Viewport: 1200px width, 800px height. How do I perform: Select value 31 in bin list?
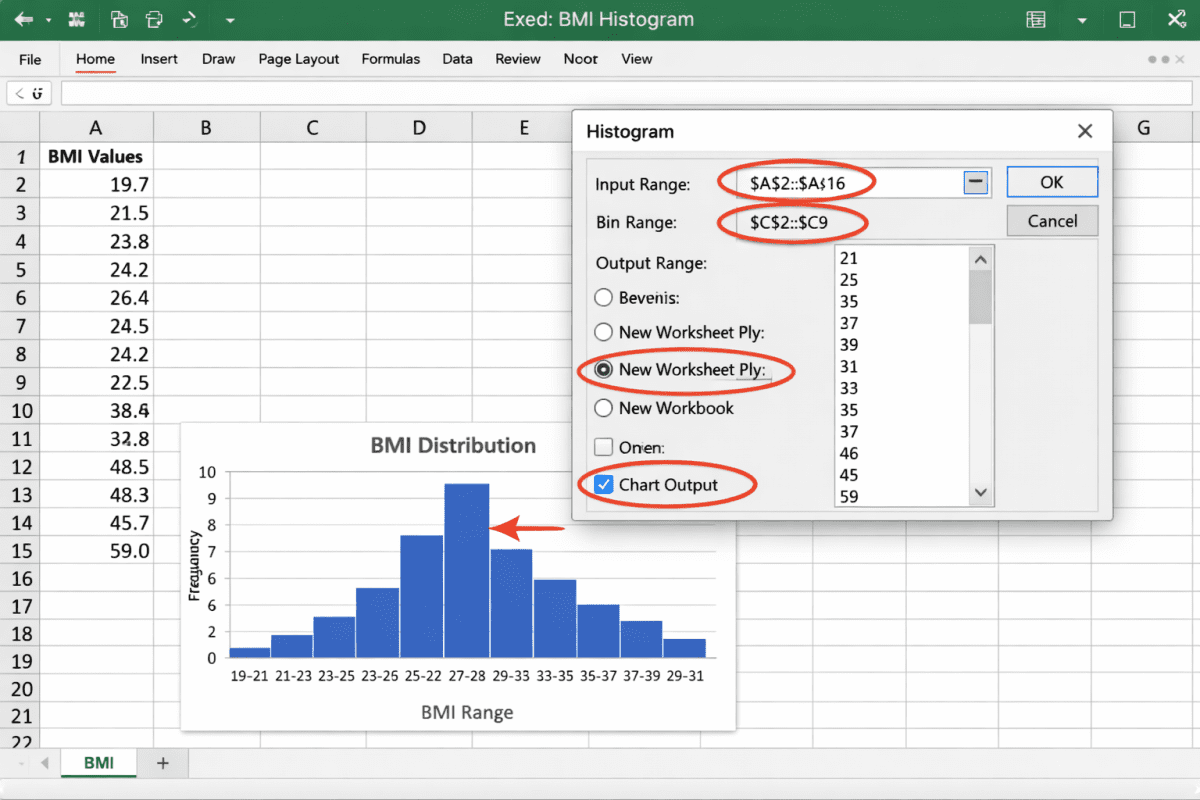(x=849, y=367)
